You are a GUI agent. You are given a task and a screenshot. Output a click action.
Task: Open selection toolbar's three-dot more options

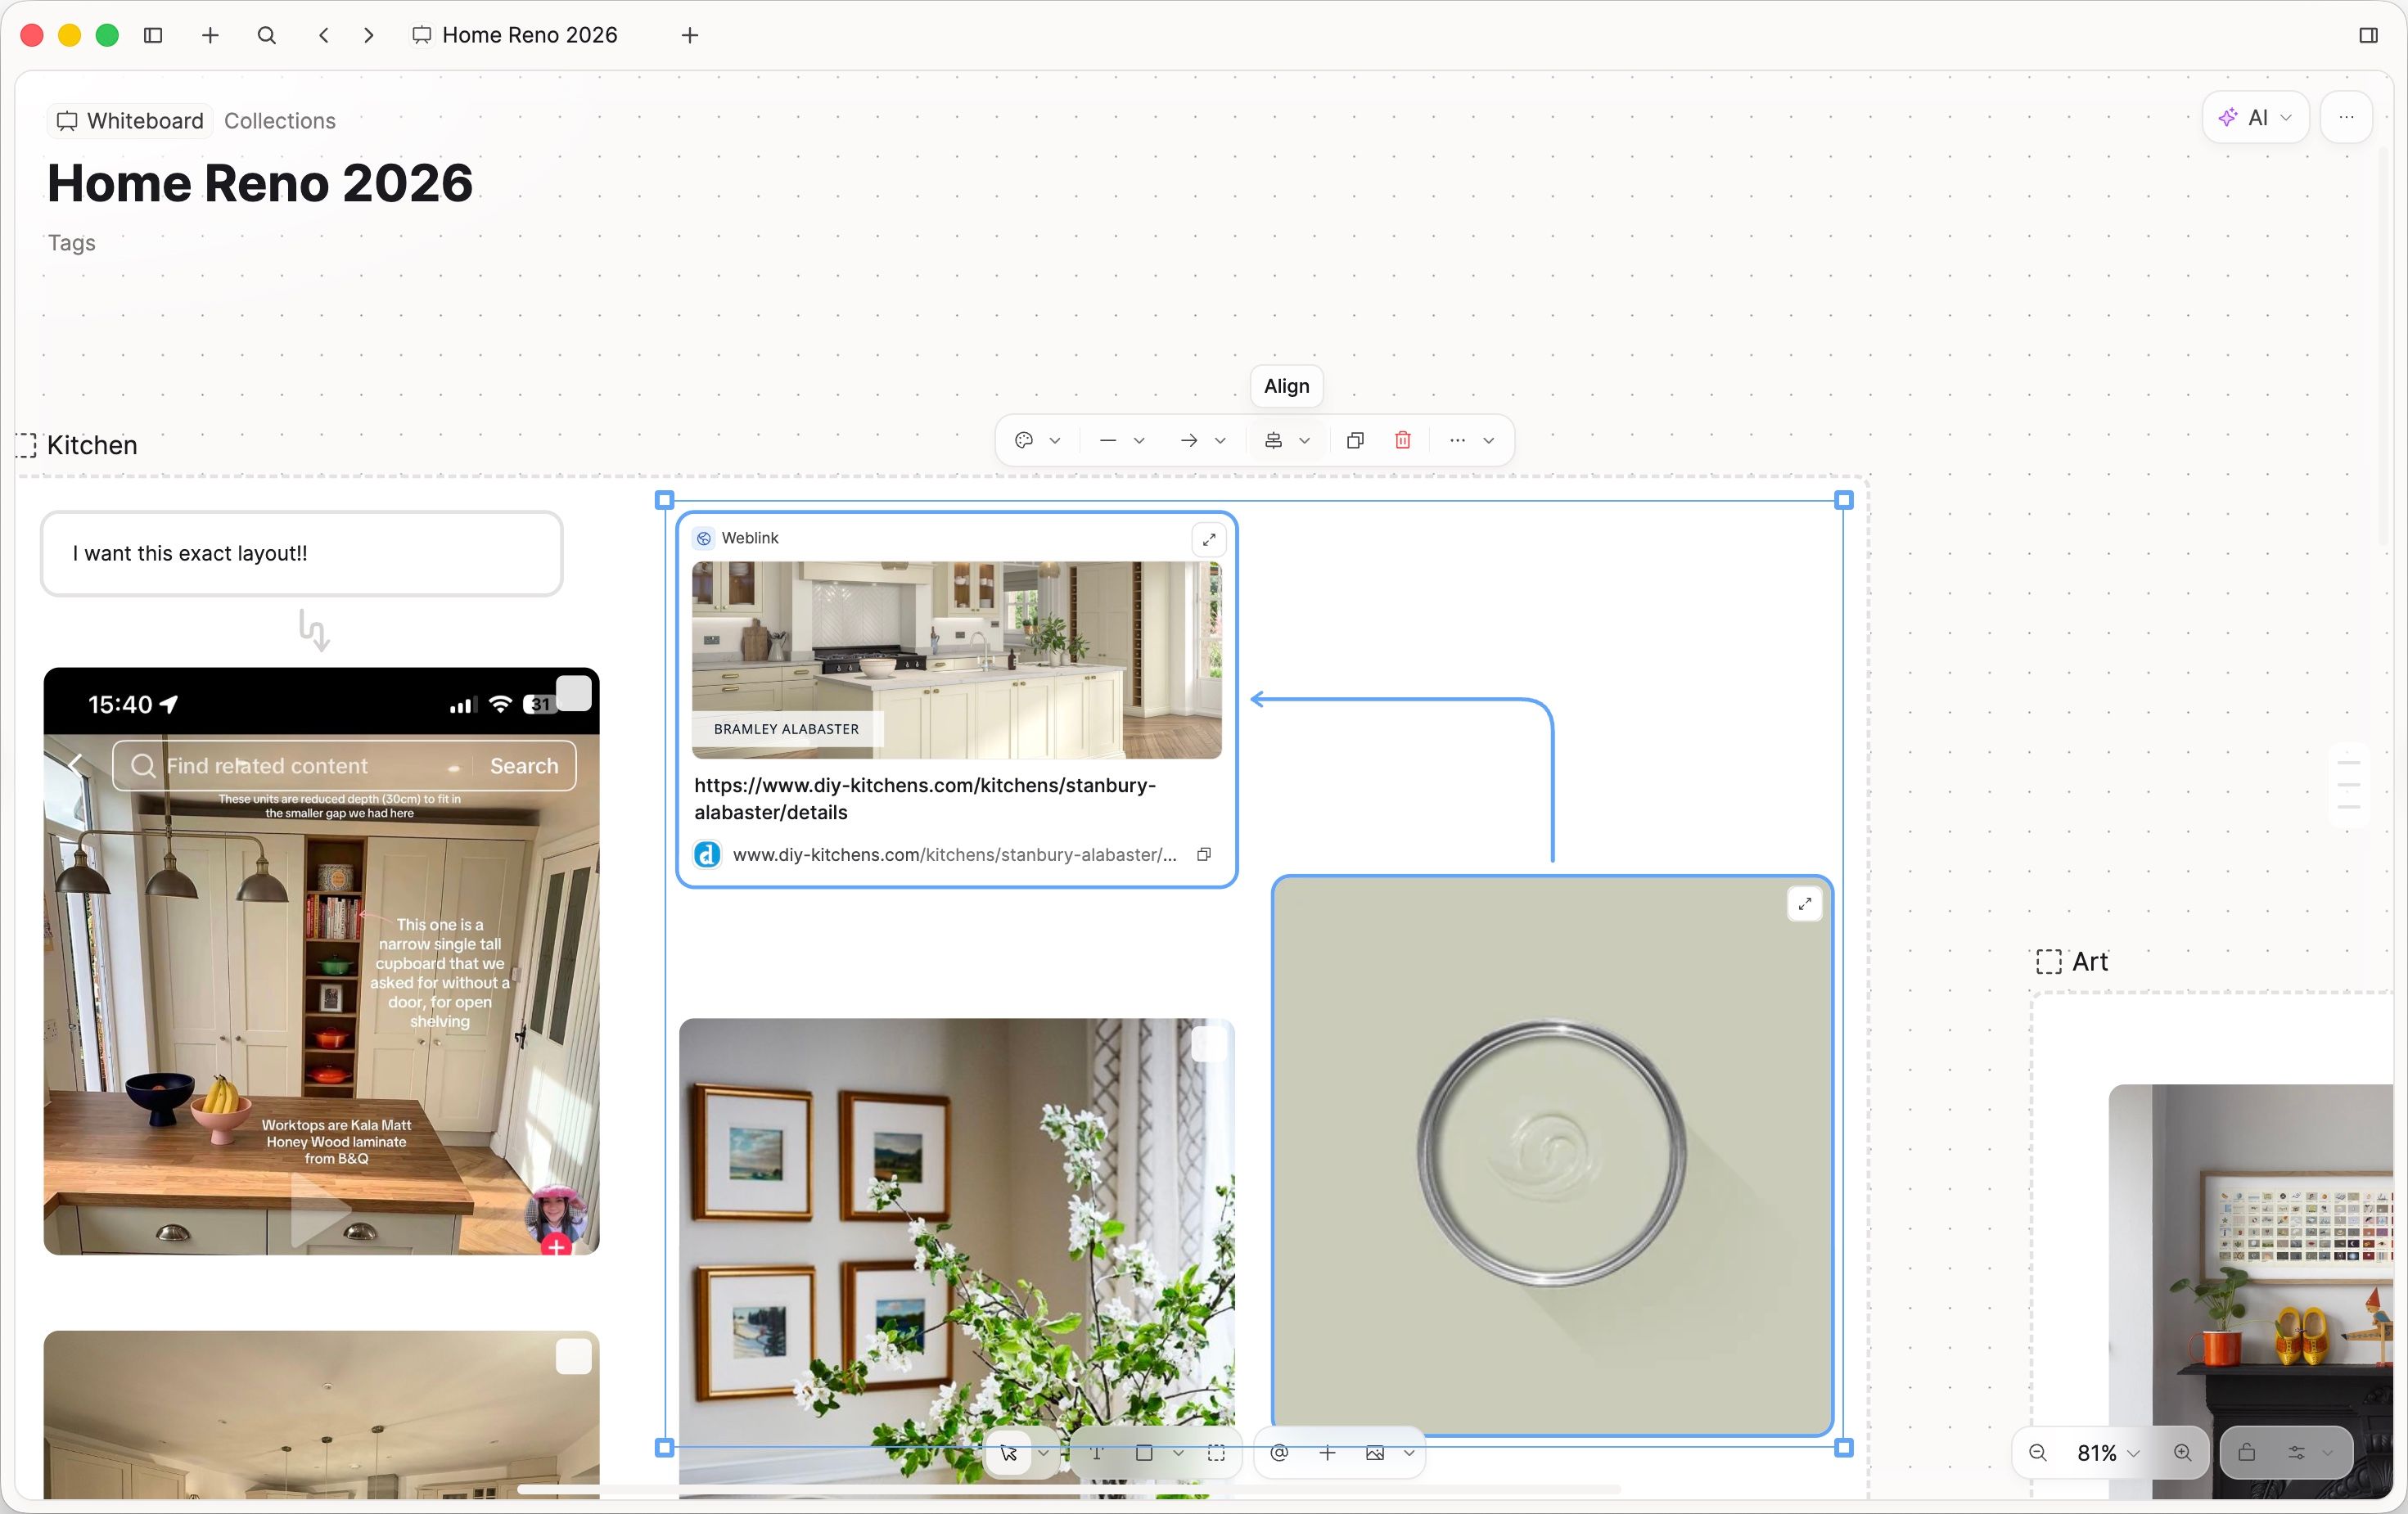pos(1457,440)
